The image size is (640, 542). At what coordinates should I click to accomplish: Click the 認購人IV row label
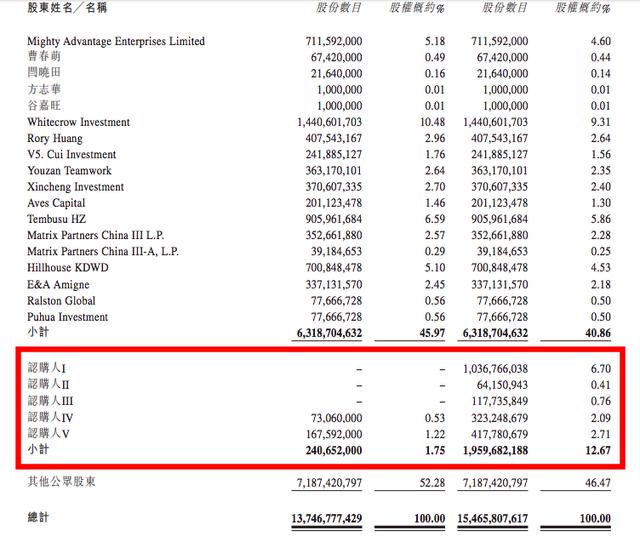(50, 417)
